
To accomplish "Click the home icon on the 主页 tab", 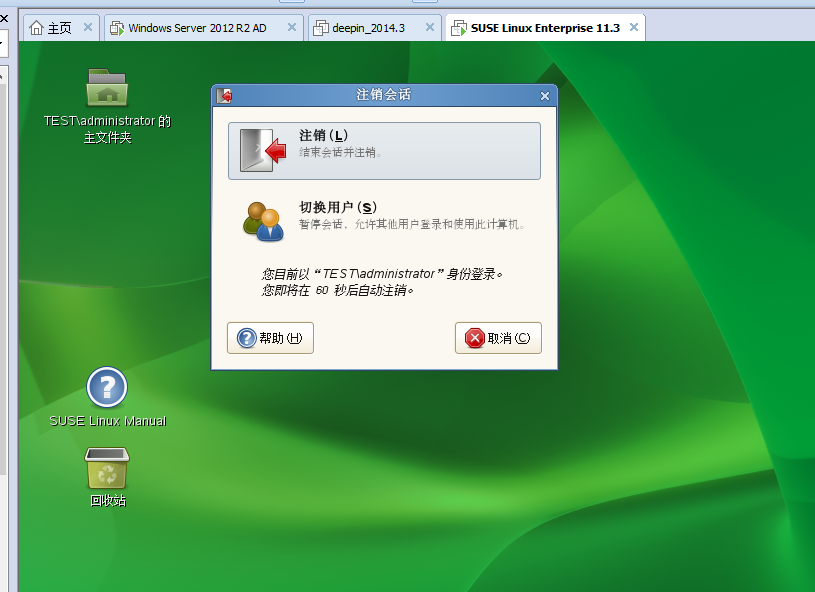I will tap(36, 28).
